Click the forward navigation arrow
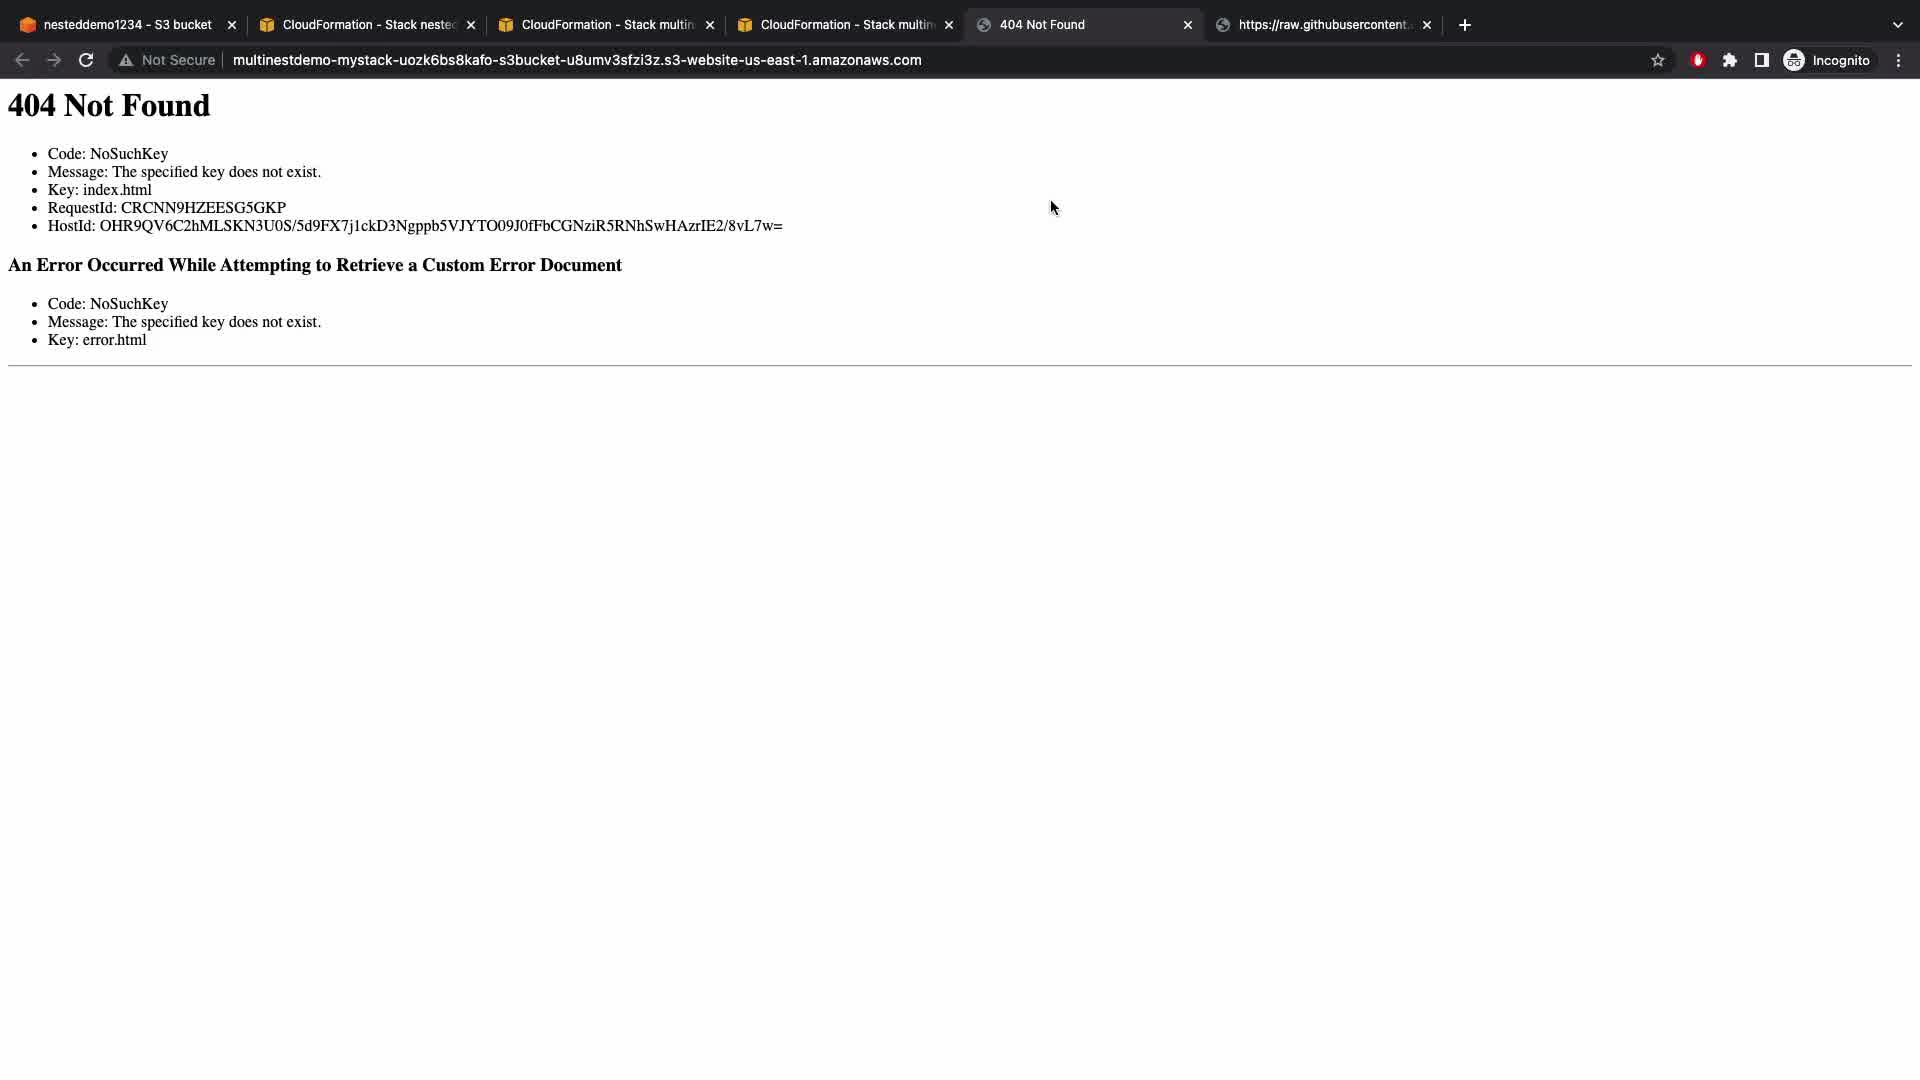This screenshot has height=1080, width=1920. pyautogui.click(x=54, y=60)
